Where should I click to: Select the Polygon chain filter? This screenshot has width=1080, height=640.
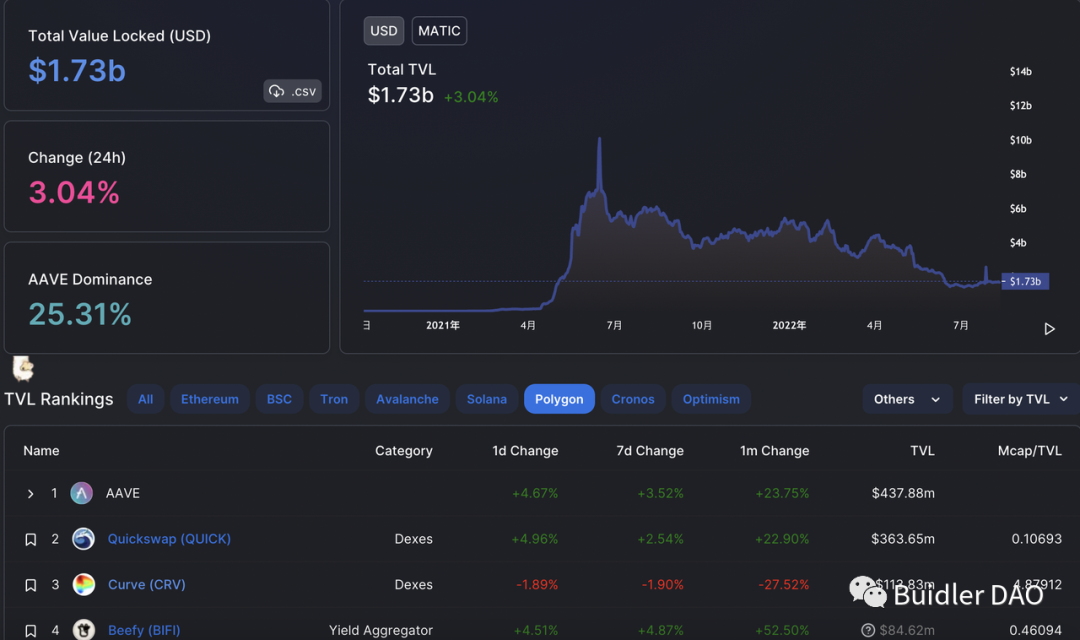click(559, 399)
